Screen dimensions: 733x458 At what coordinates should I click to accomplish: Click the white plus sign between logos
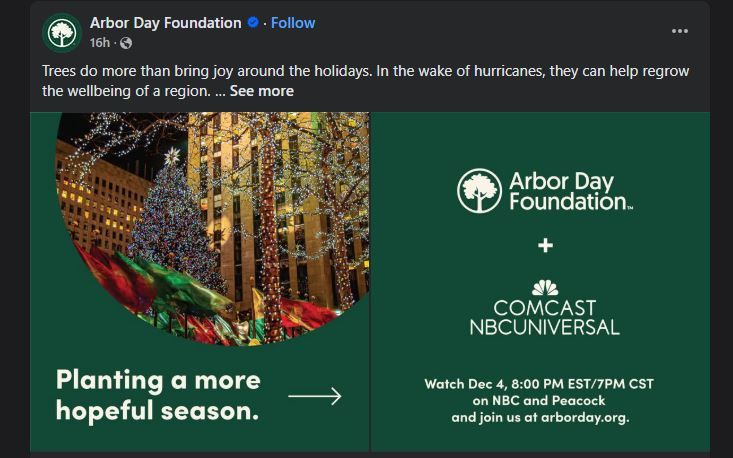tap(545, 246)
